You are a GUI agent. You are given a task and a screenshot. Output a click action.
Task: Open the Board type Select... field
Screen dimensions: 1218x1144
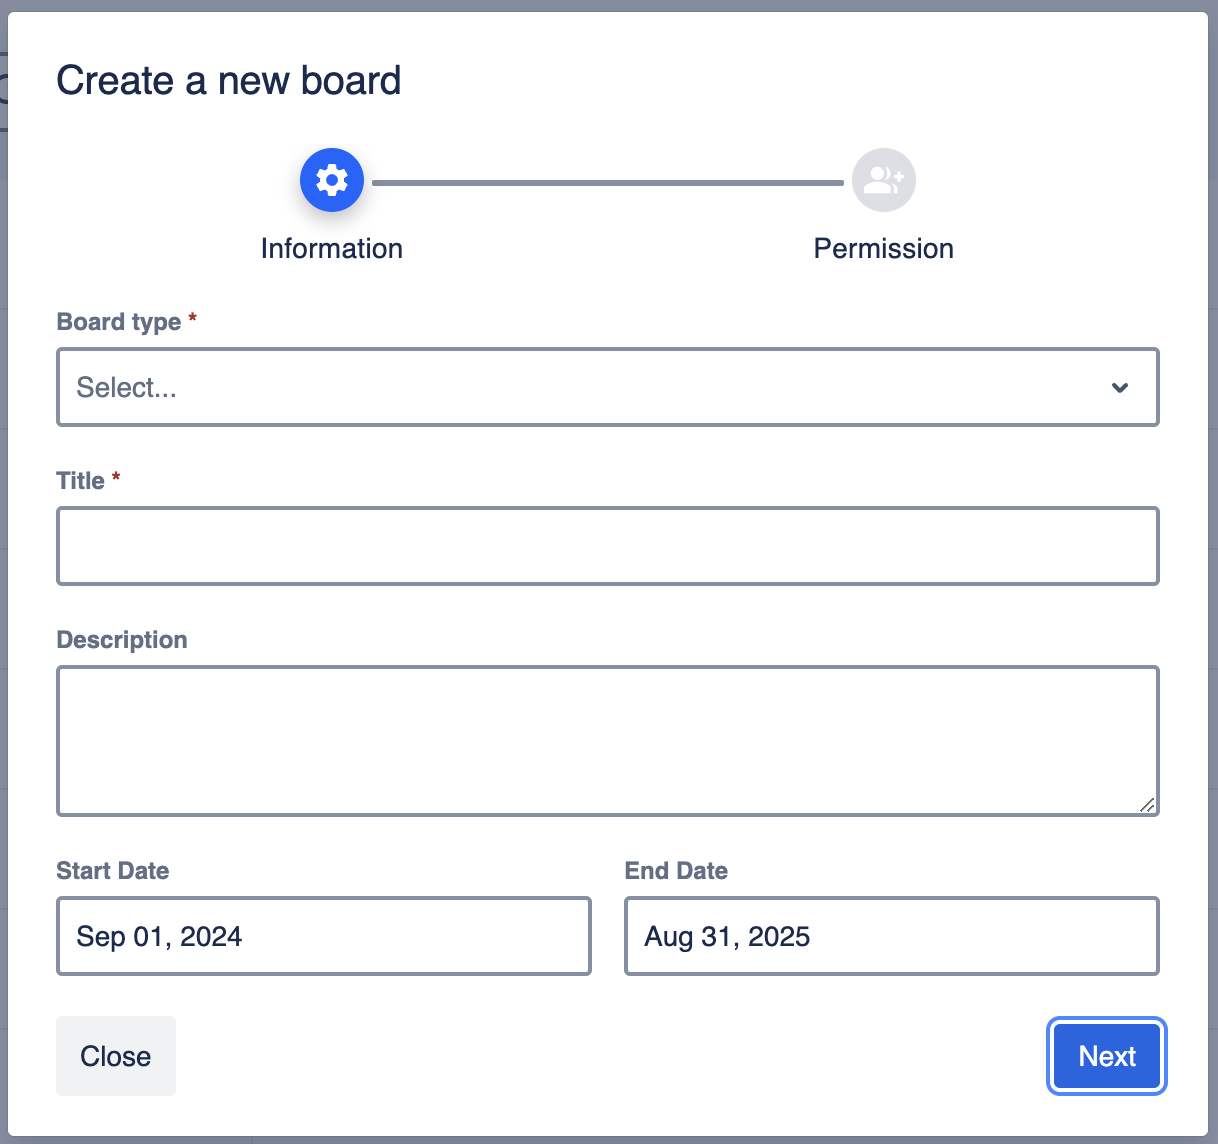pyautogui.click(x=580, y=388)
